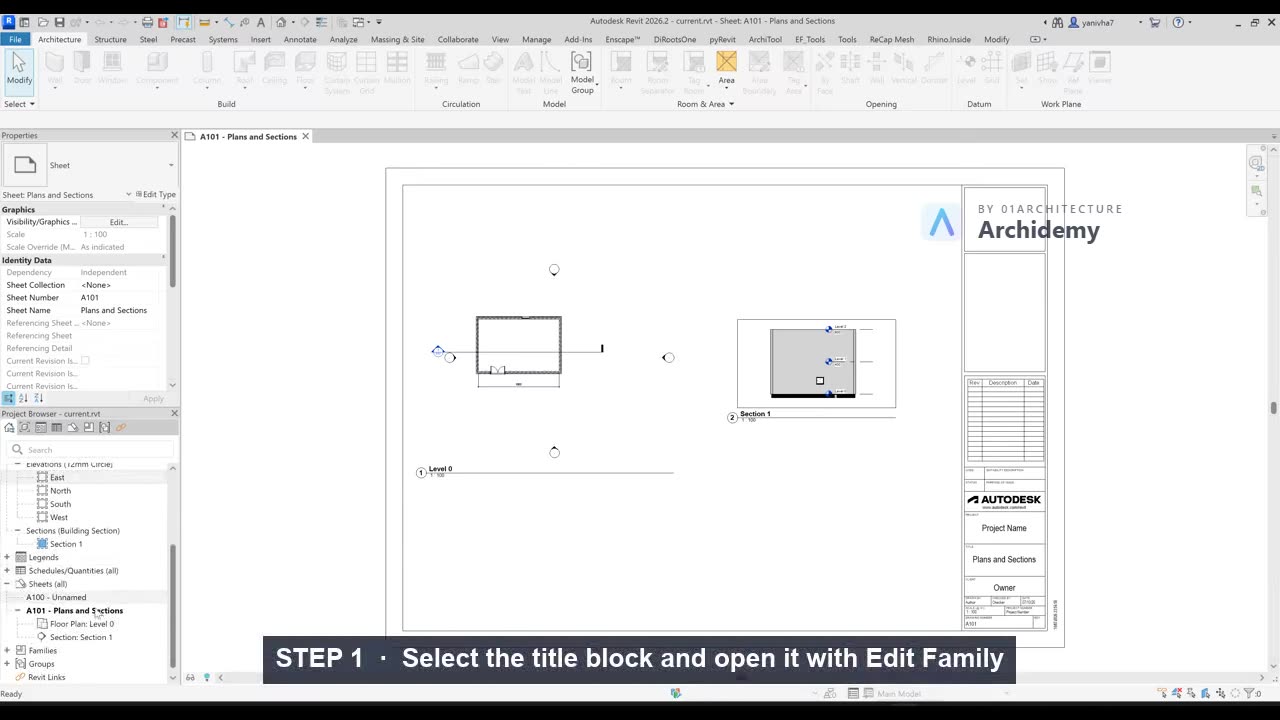The height and width of the screenshot is (720, 1280).
Task: Select the Area tool in Room & Area
Action: (x=726, y=68)
